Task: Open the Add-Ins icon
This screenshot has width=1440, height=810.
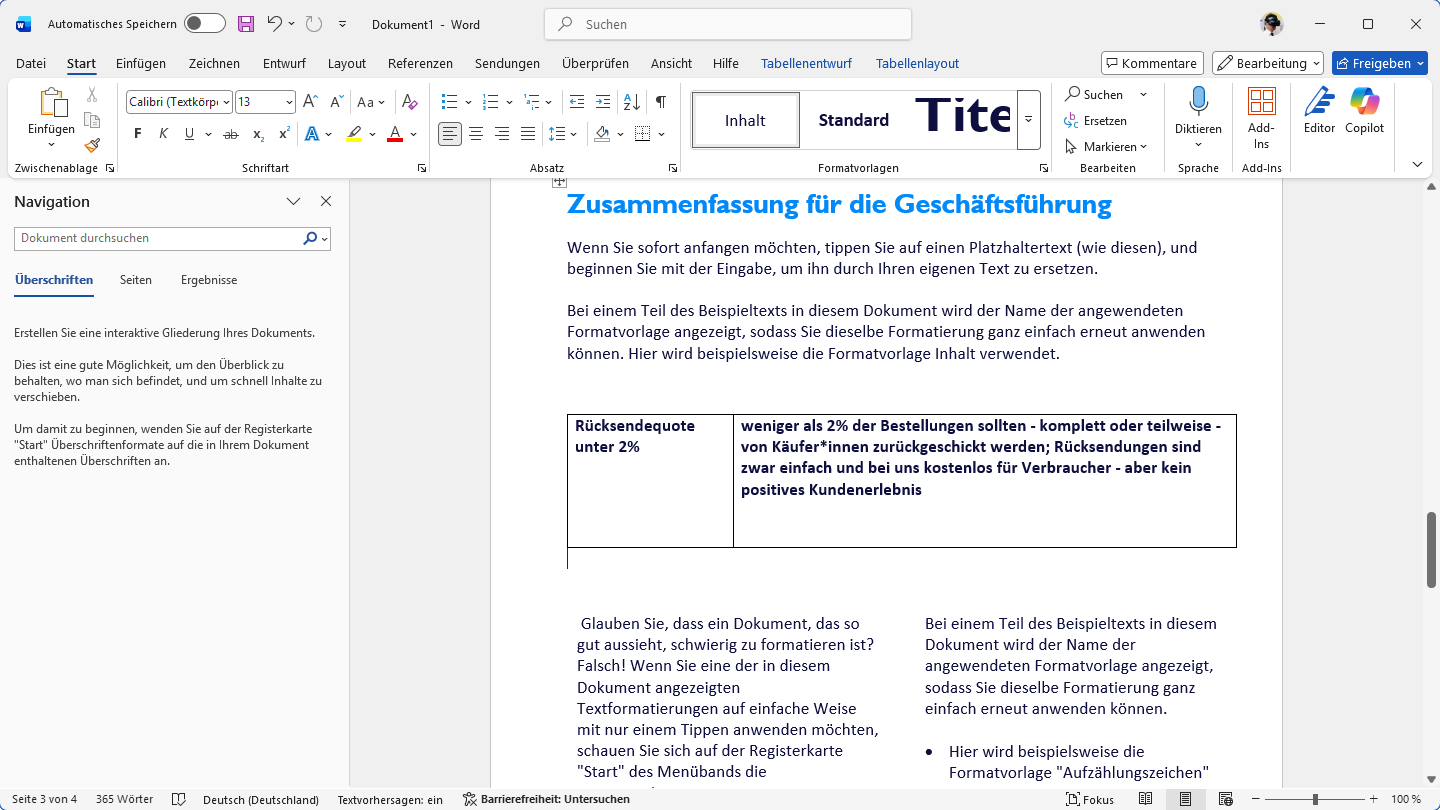Action: [1261, 102]
